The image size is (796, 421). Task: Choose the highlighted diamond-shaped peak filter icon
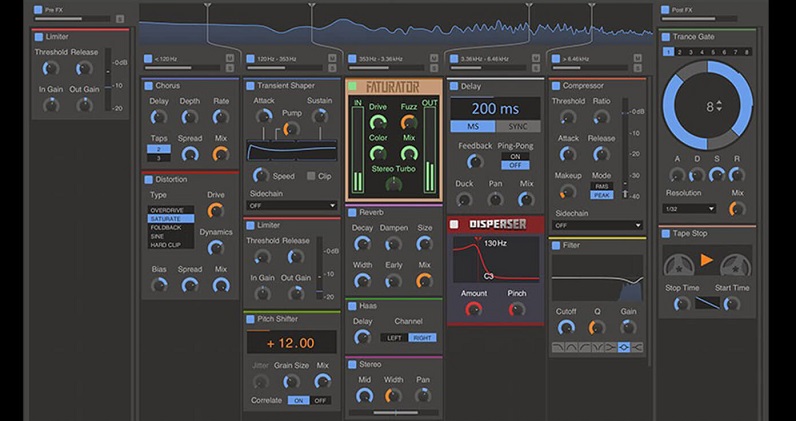pyautogui.click(x=624, y=347)
